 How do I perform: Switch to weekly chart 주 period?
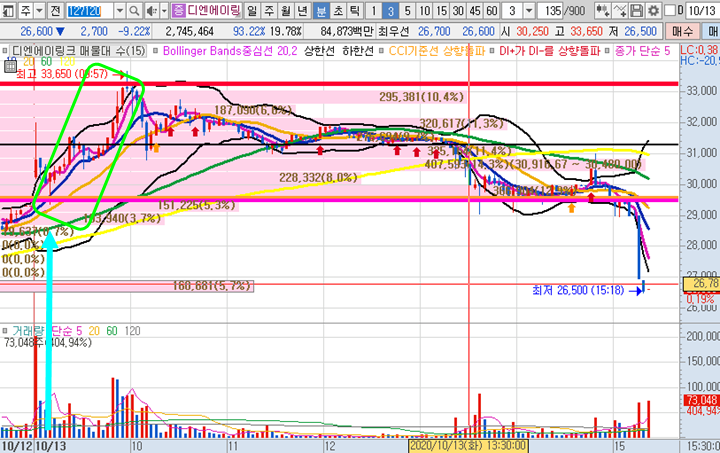tap(270, 10)
